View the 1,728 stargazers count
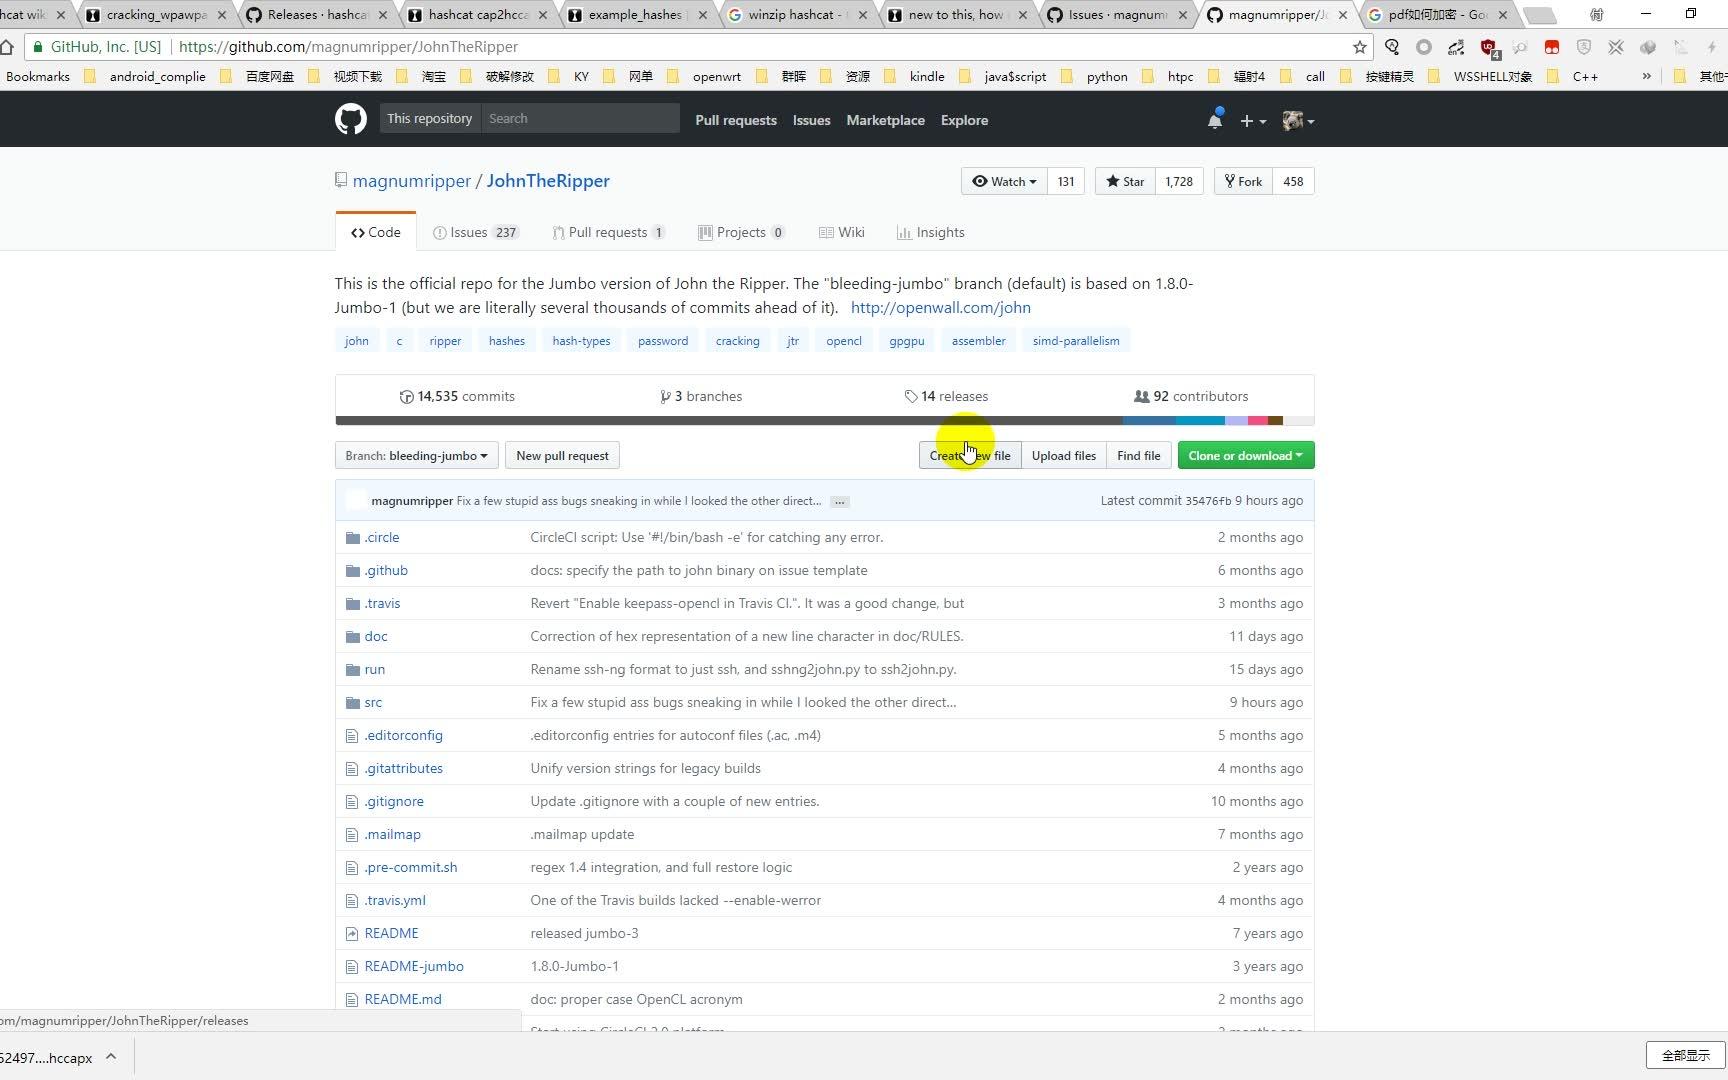The image size is (1728, 1080). 1179,181
